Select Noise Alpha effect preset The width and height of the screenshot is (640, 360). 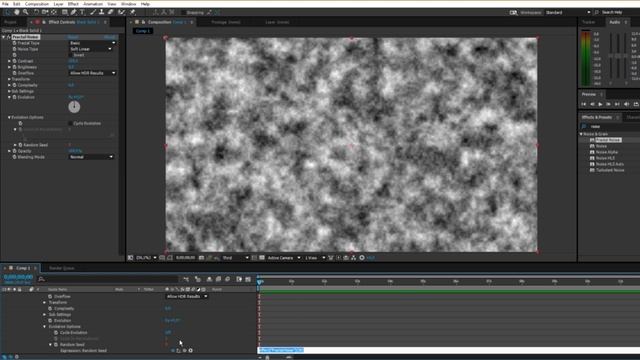pyautogui.click(x=607, y=152)
